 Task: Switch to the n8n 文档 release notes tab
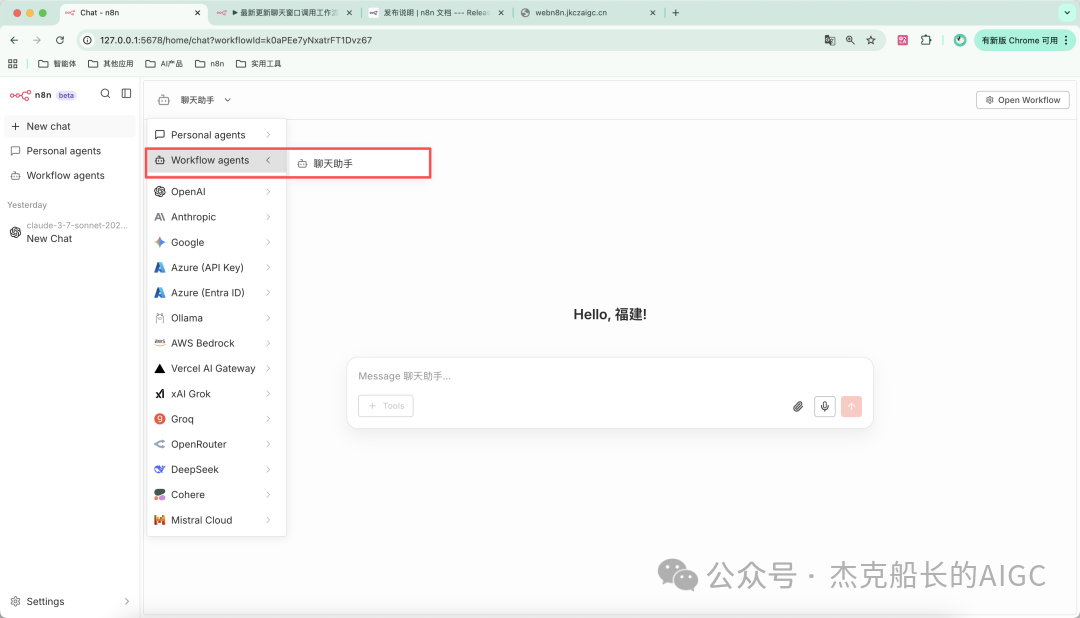437,12
